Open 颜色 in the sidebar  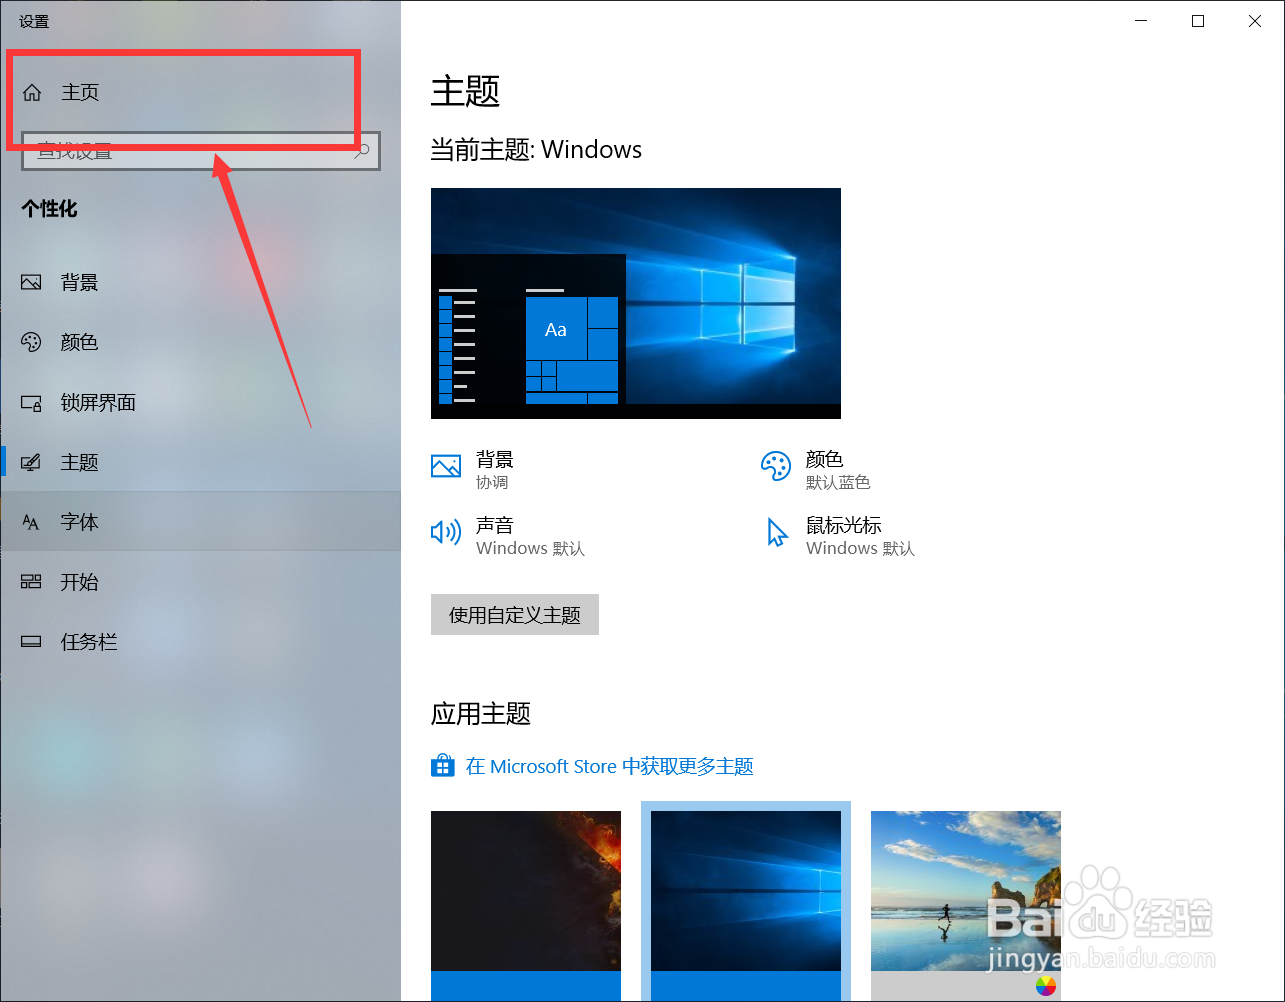click(x=79, y=342)
